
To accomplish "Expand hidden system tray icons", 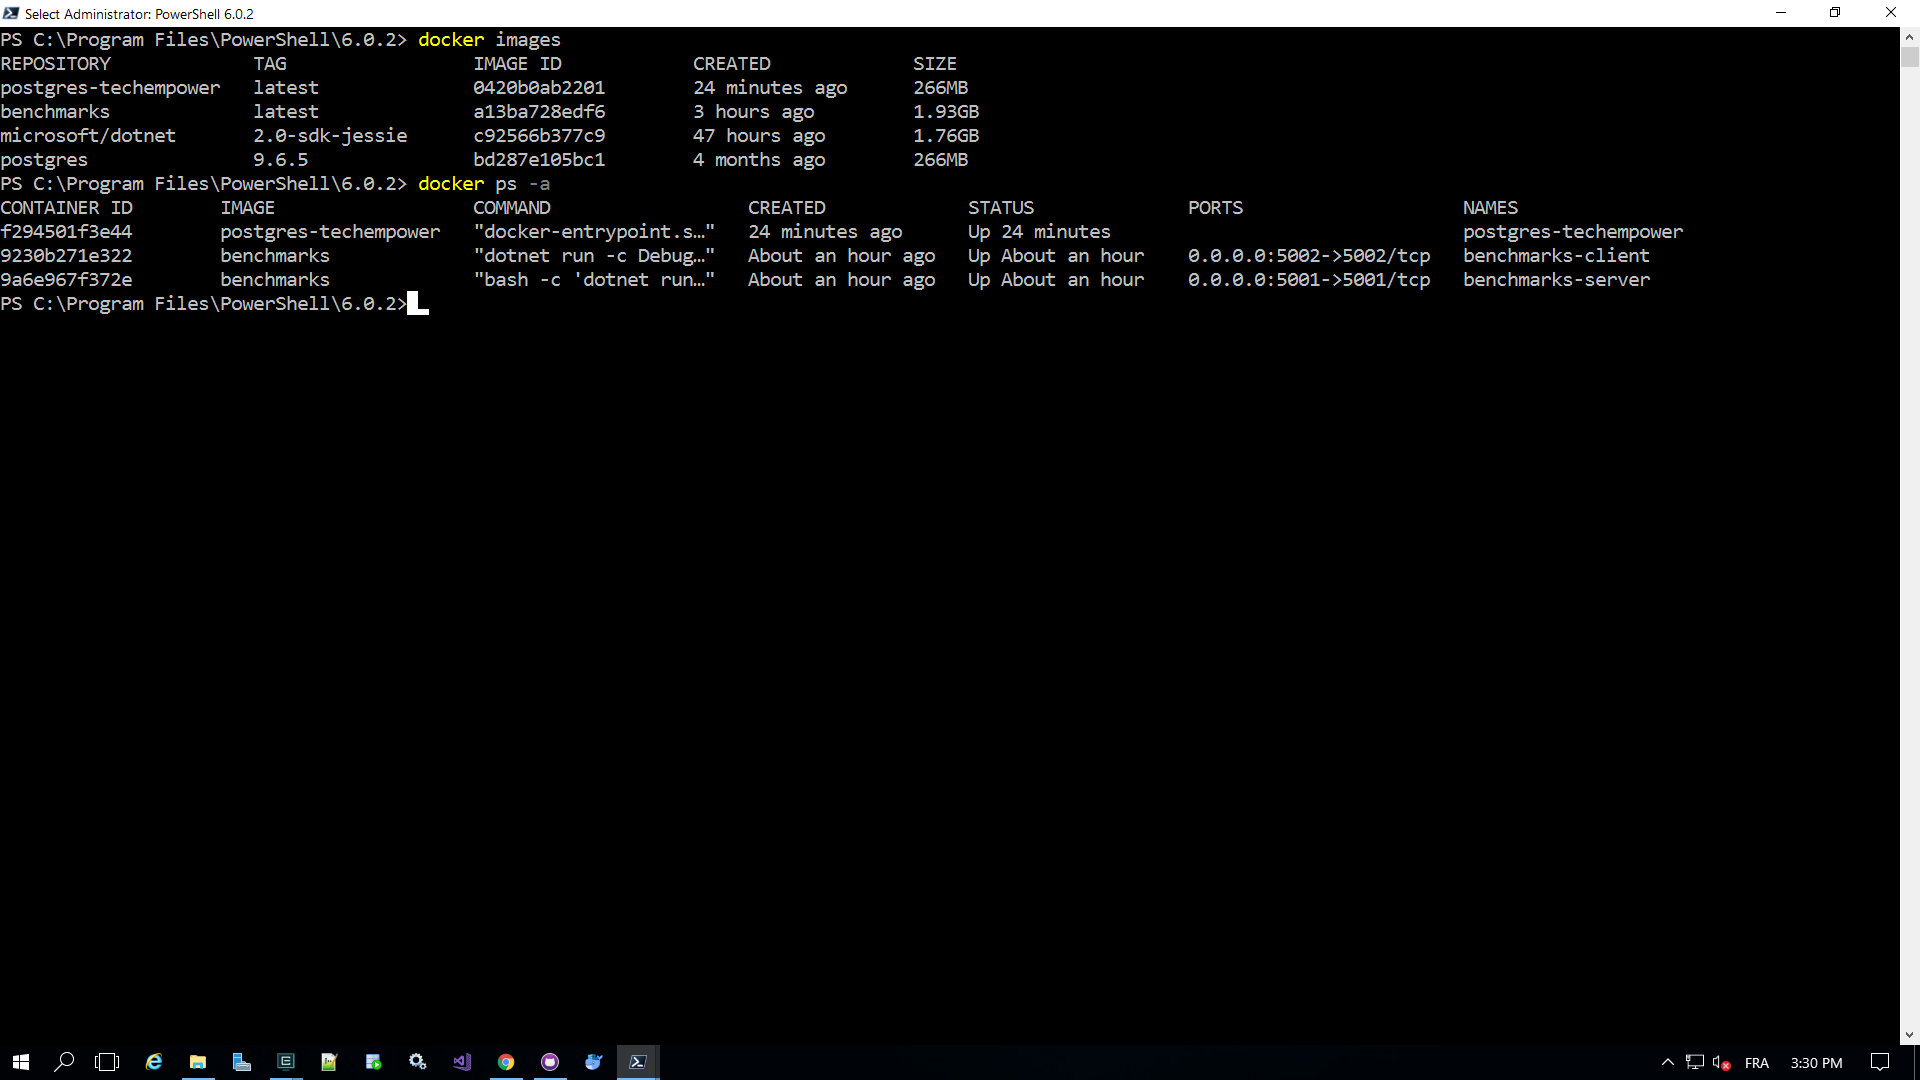I will (1667, 1063).
